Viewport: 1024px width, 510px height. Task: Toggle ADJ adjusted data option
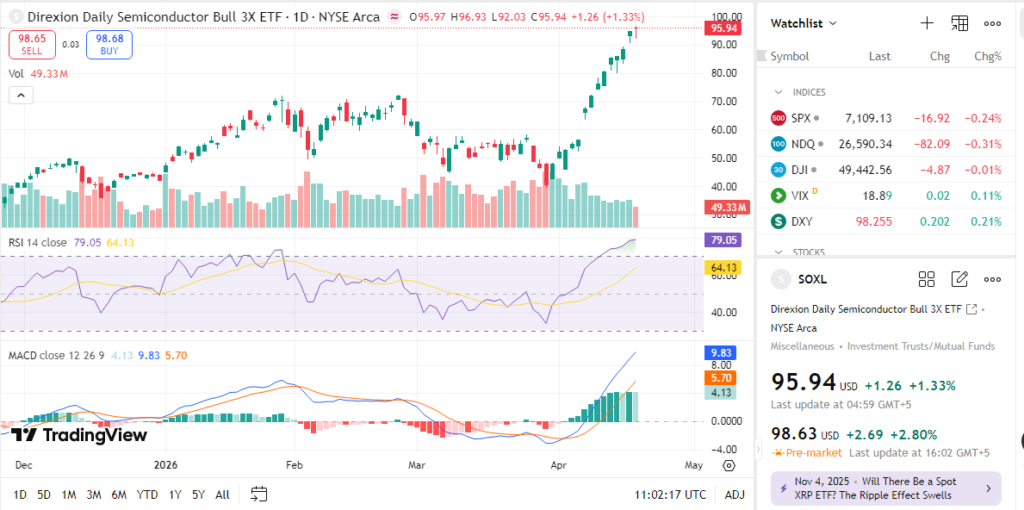click(x=734, y=494)
